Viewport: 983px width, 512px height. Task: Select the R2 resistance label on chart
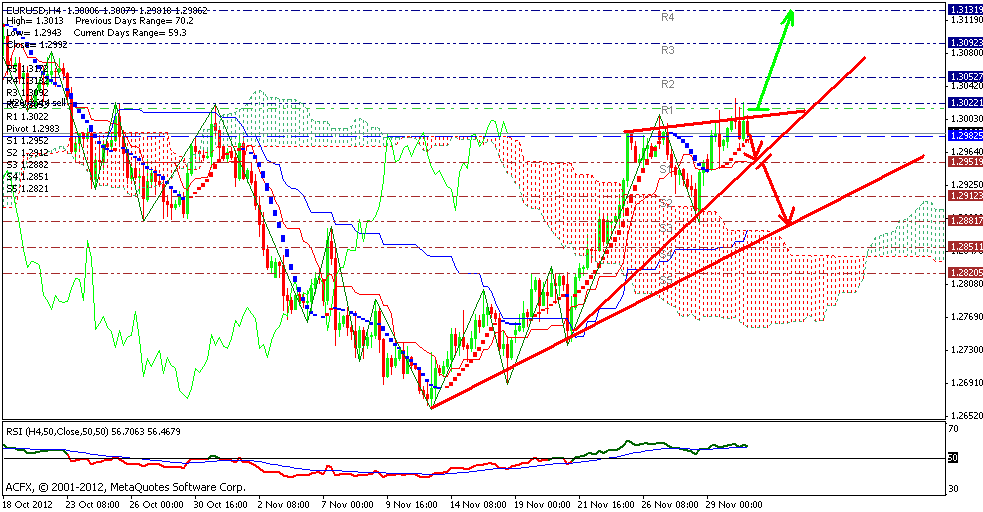[667, 84]
